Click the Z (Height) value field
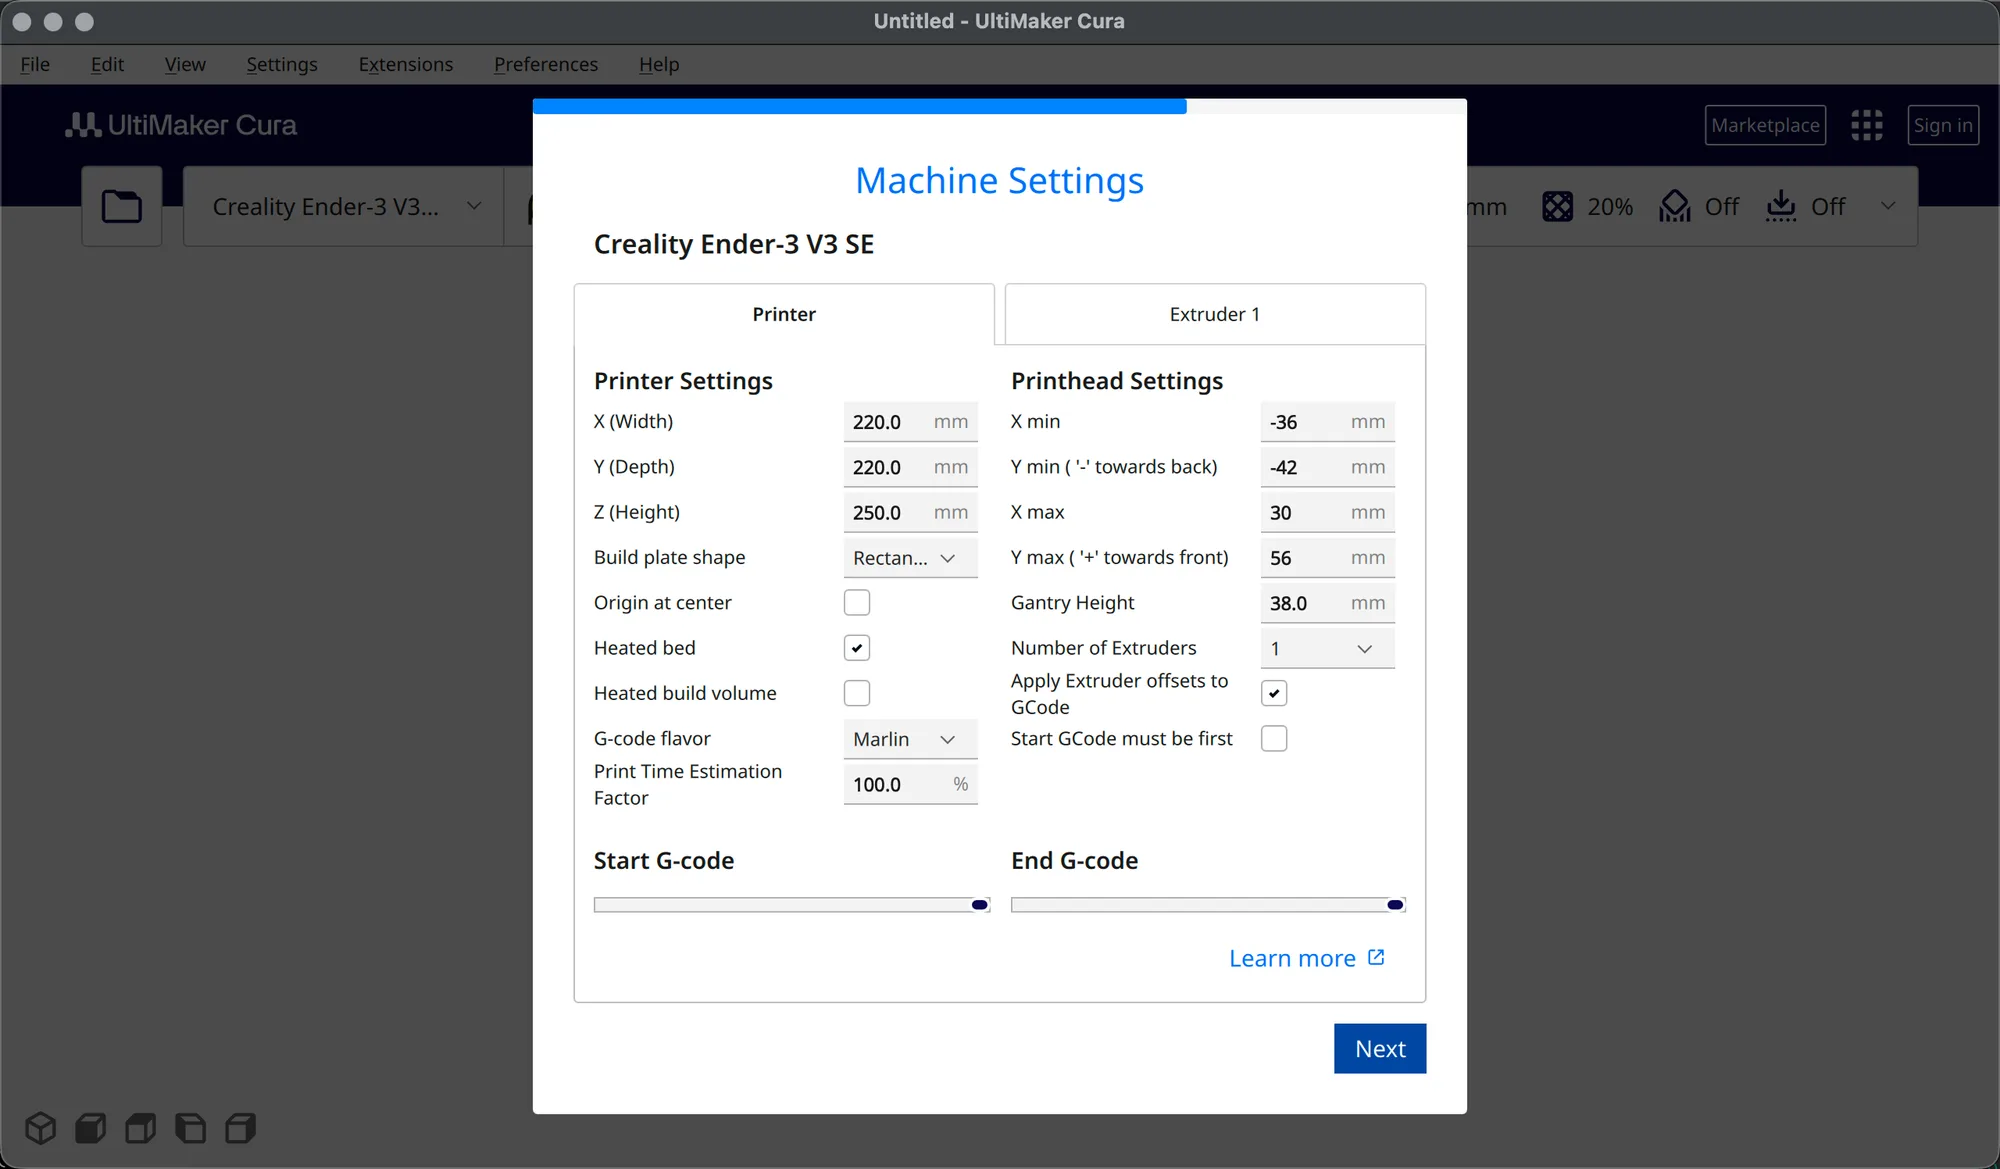2000x1169 pixels. point(910,512)
